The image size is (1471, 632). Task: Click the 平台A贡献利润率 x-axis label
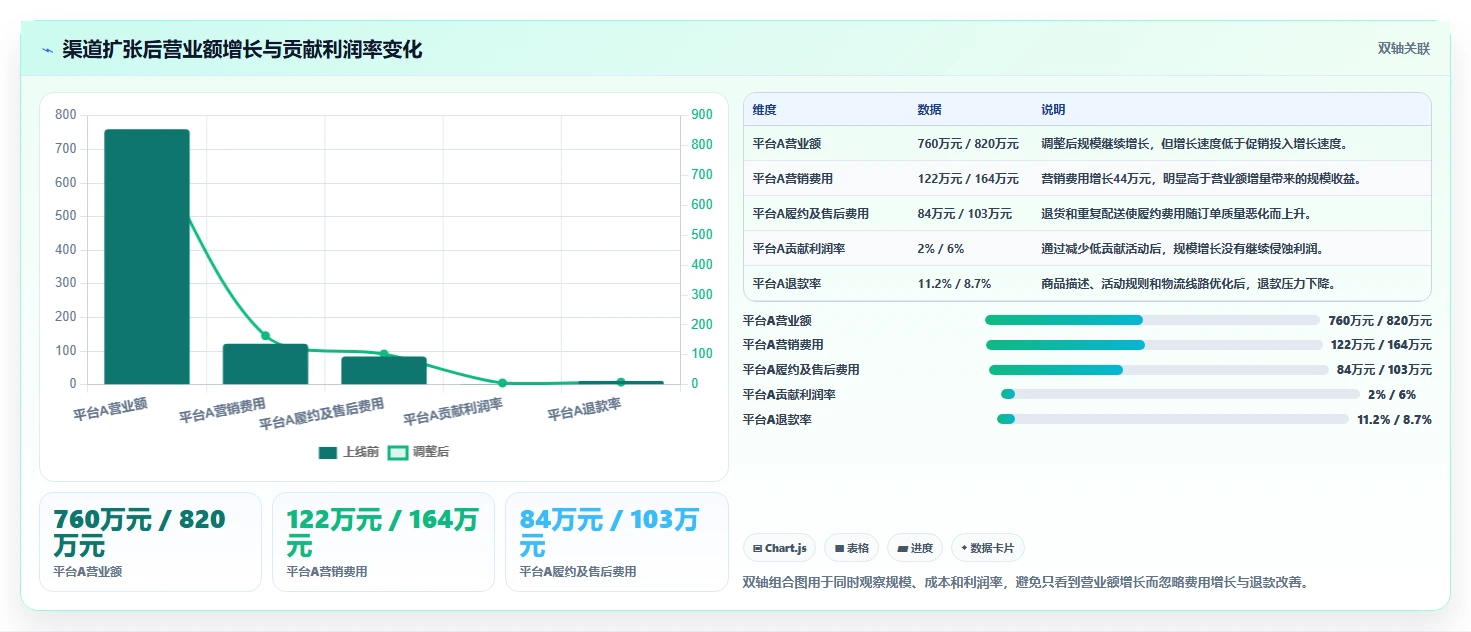(453, 412)
